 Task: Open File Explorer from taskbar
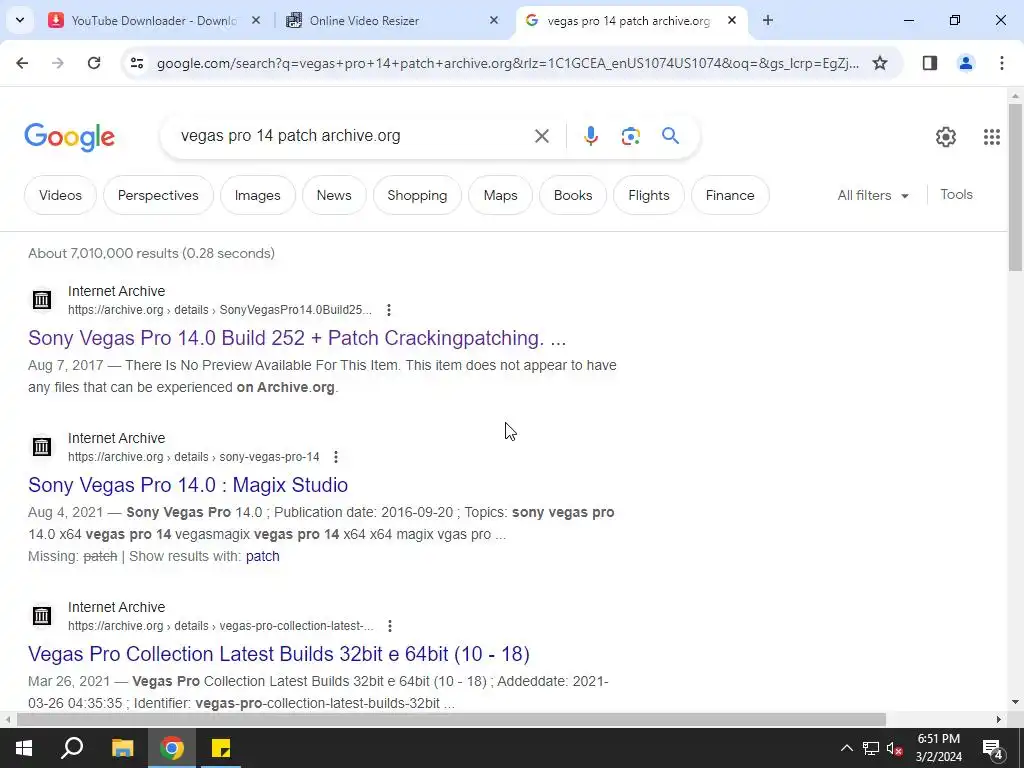122,748
